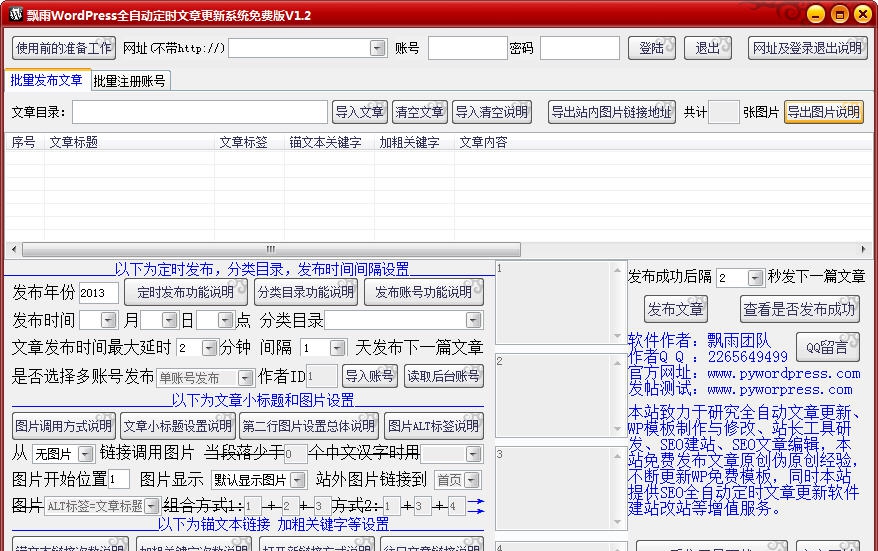Click the 发布文章 publish button
The image size is (878, 551).
click(x=676, y=309)
